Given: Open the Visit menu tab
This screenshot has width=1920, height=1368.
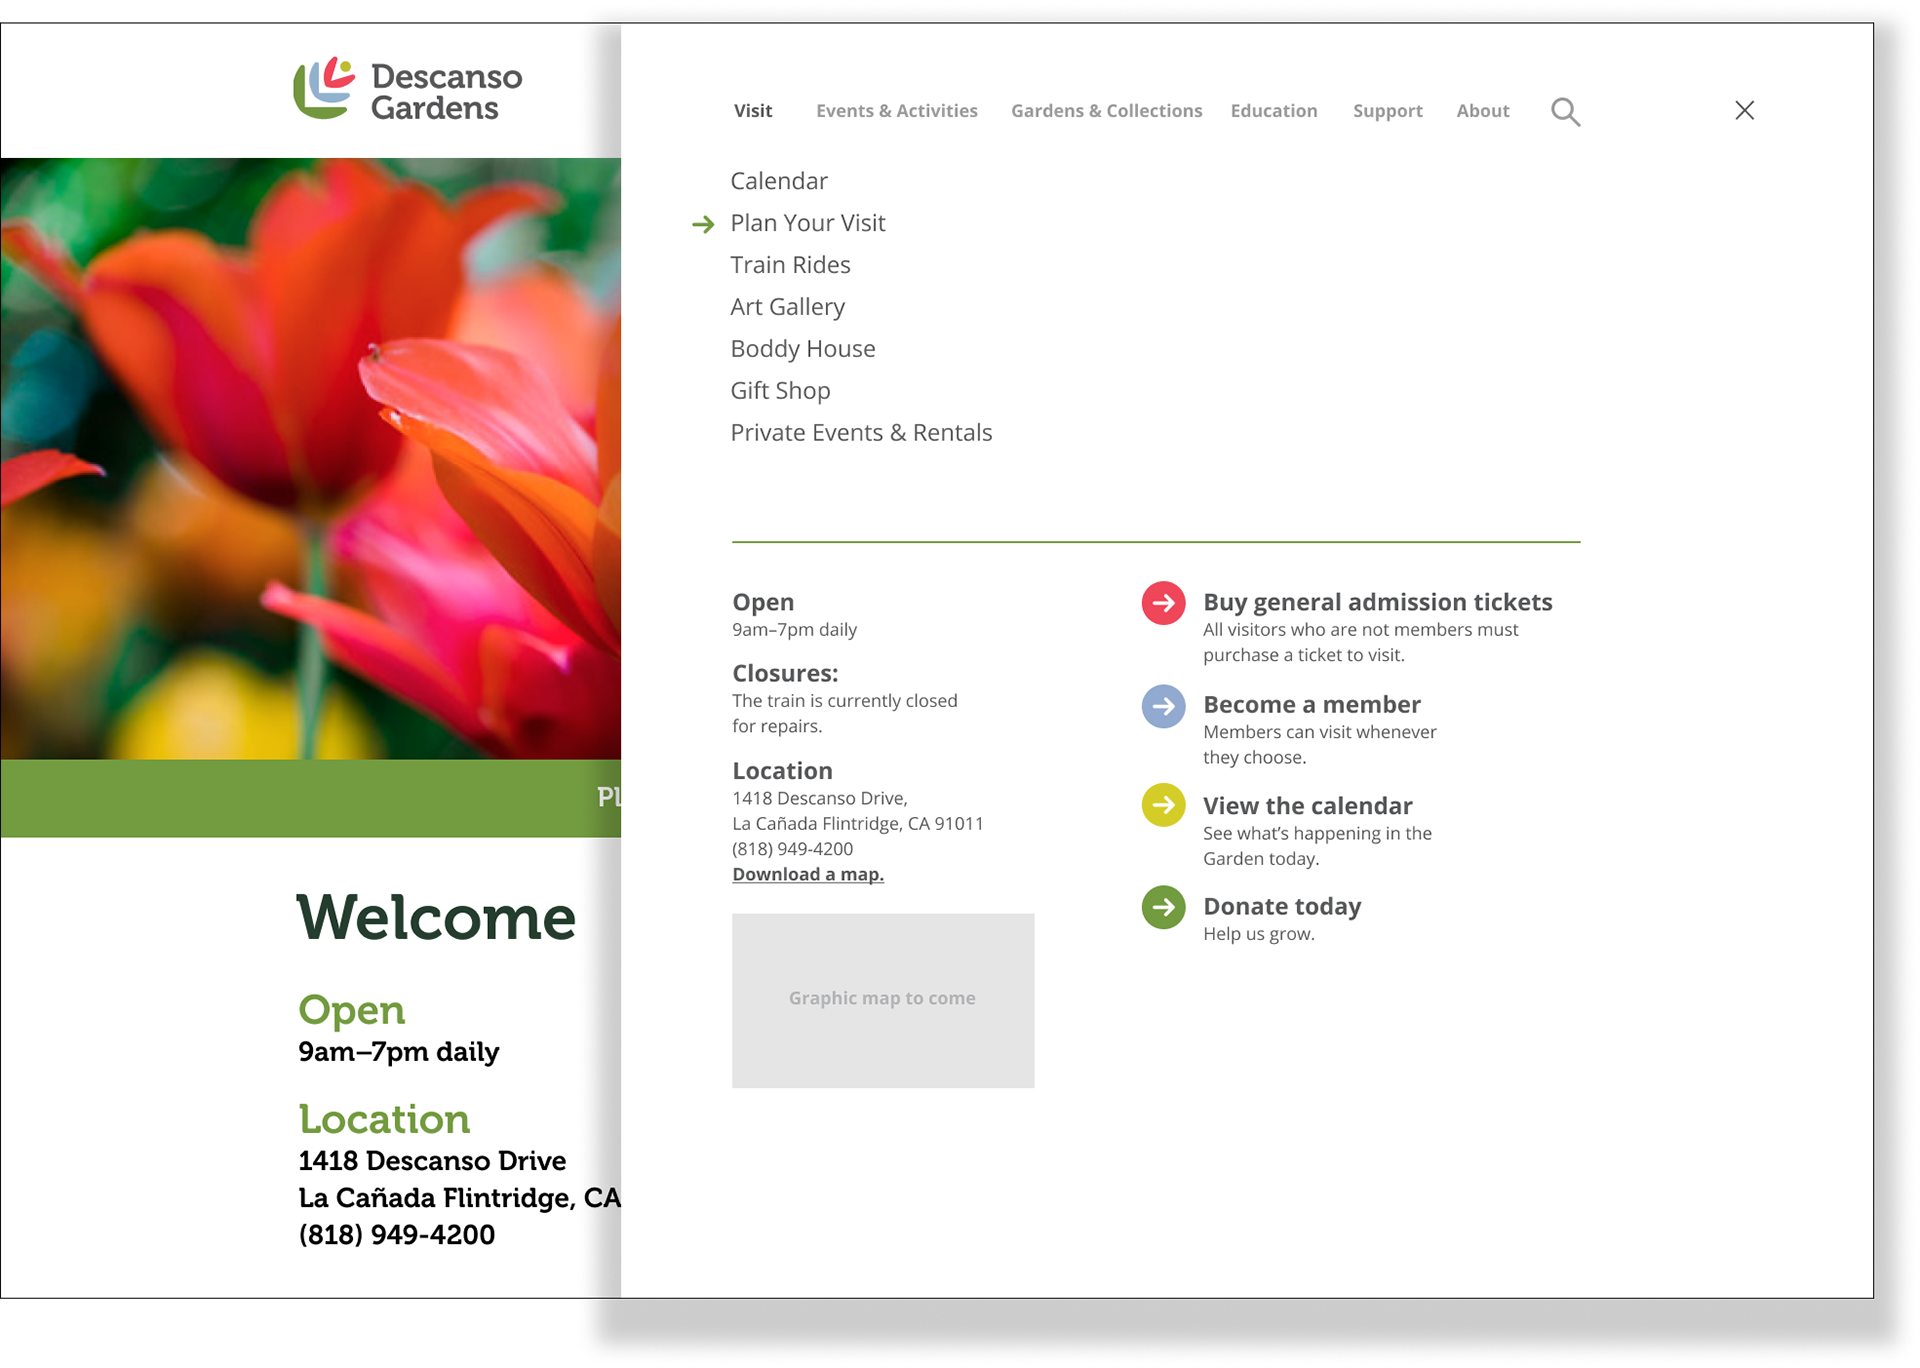Looking at the screenshot, I should tap(752, 111).
